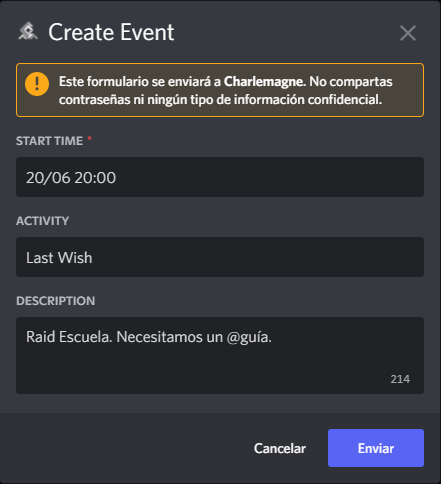
Task: Place cursor after @guía in the description
Action: [271, 337]
